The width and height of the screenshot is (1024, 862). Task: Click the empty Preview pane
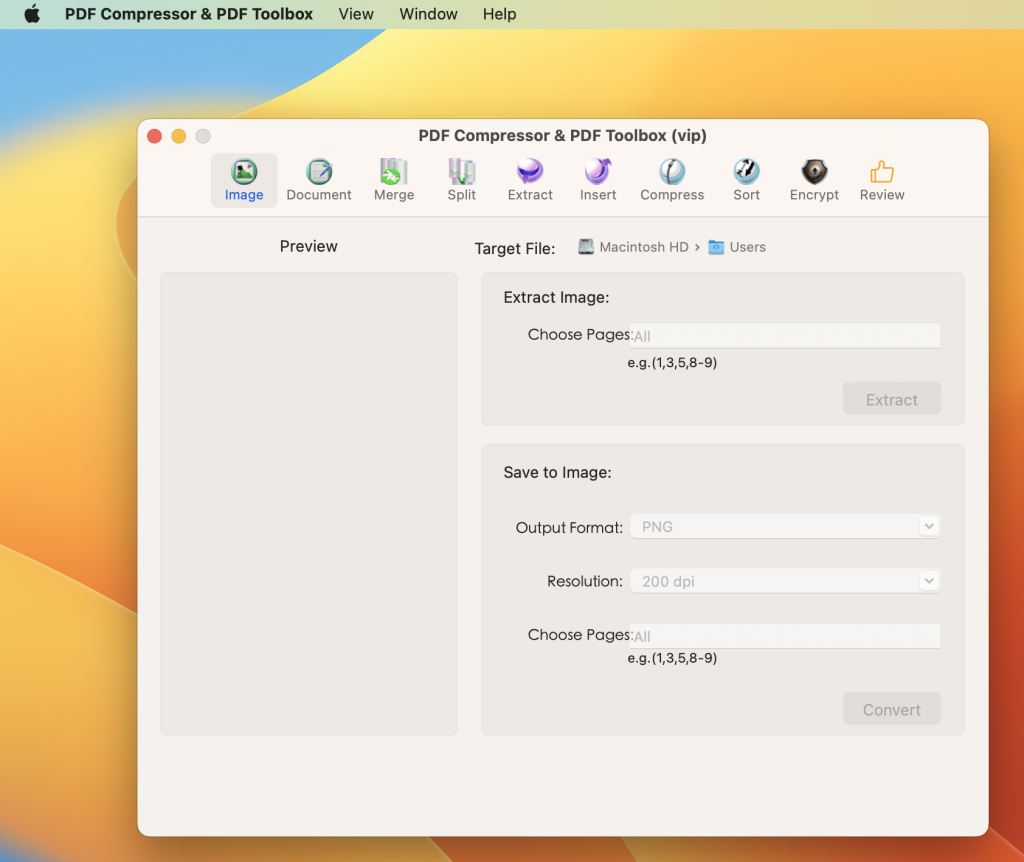309,503
